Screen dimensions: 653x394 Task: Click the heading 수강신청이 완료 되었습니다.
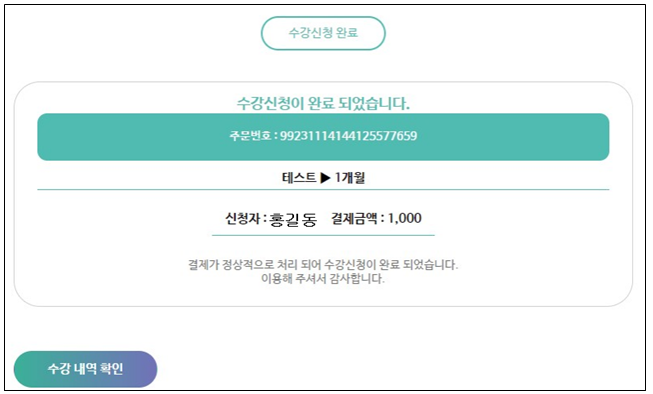click(x=323, y=103)
